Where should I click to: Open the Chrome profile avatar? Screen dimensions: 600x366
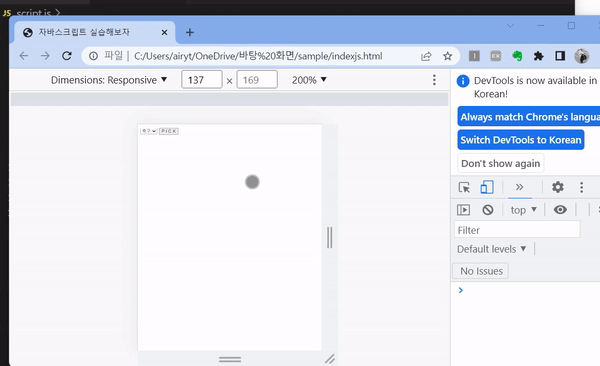pos(581,56)
